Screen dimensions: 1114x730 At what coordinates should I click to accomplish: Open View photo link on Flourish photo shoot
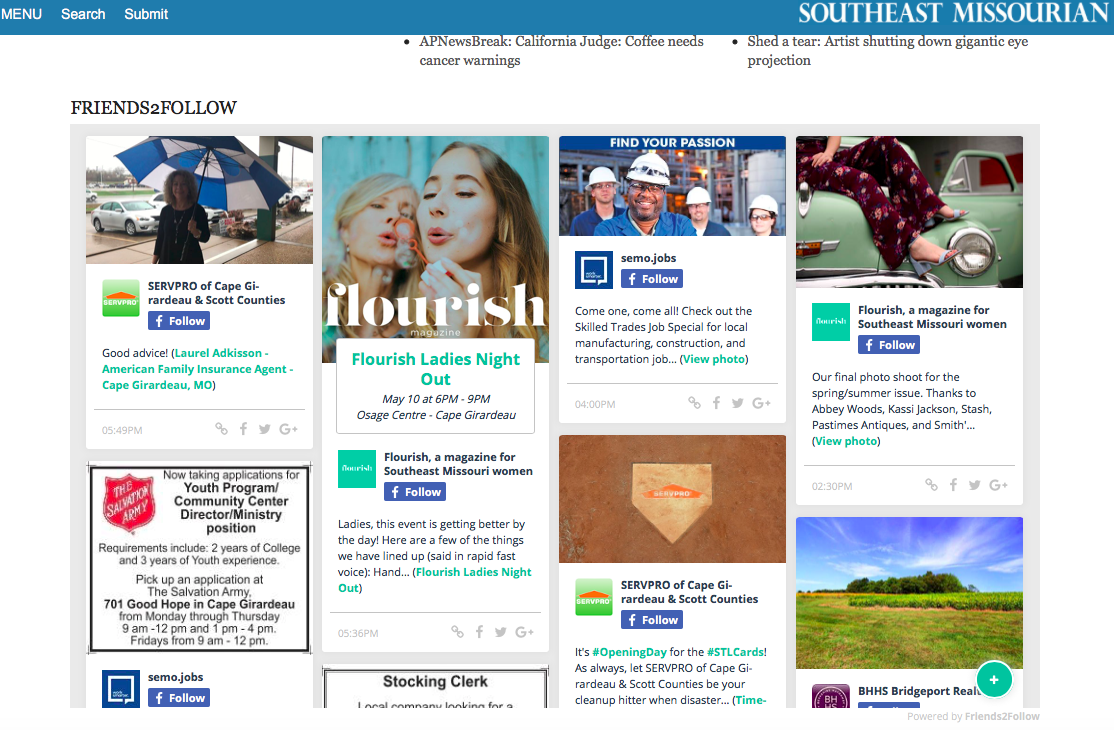coord(846,441)
